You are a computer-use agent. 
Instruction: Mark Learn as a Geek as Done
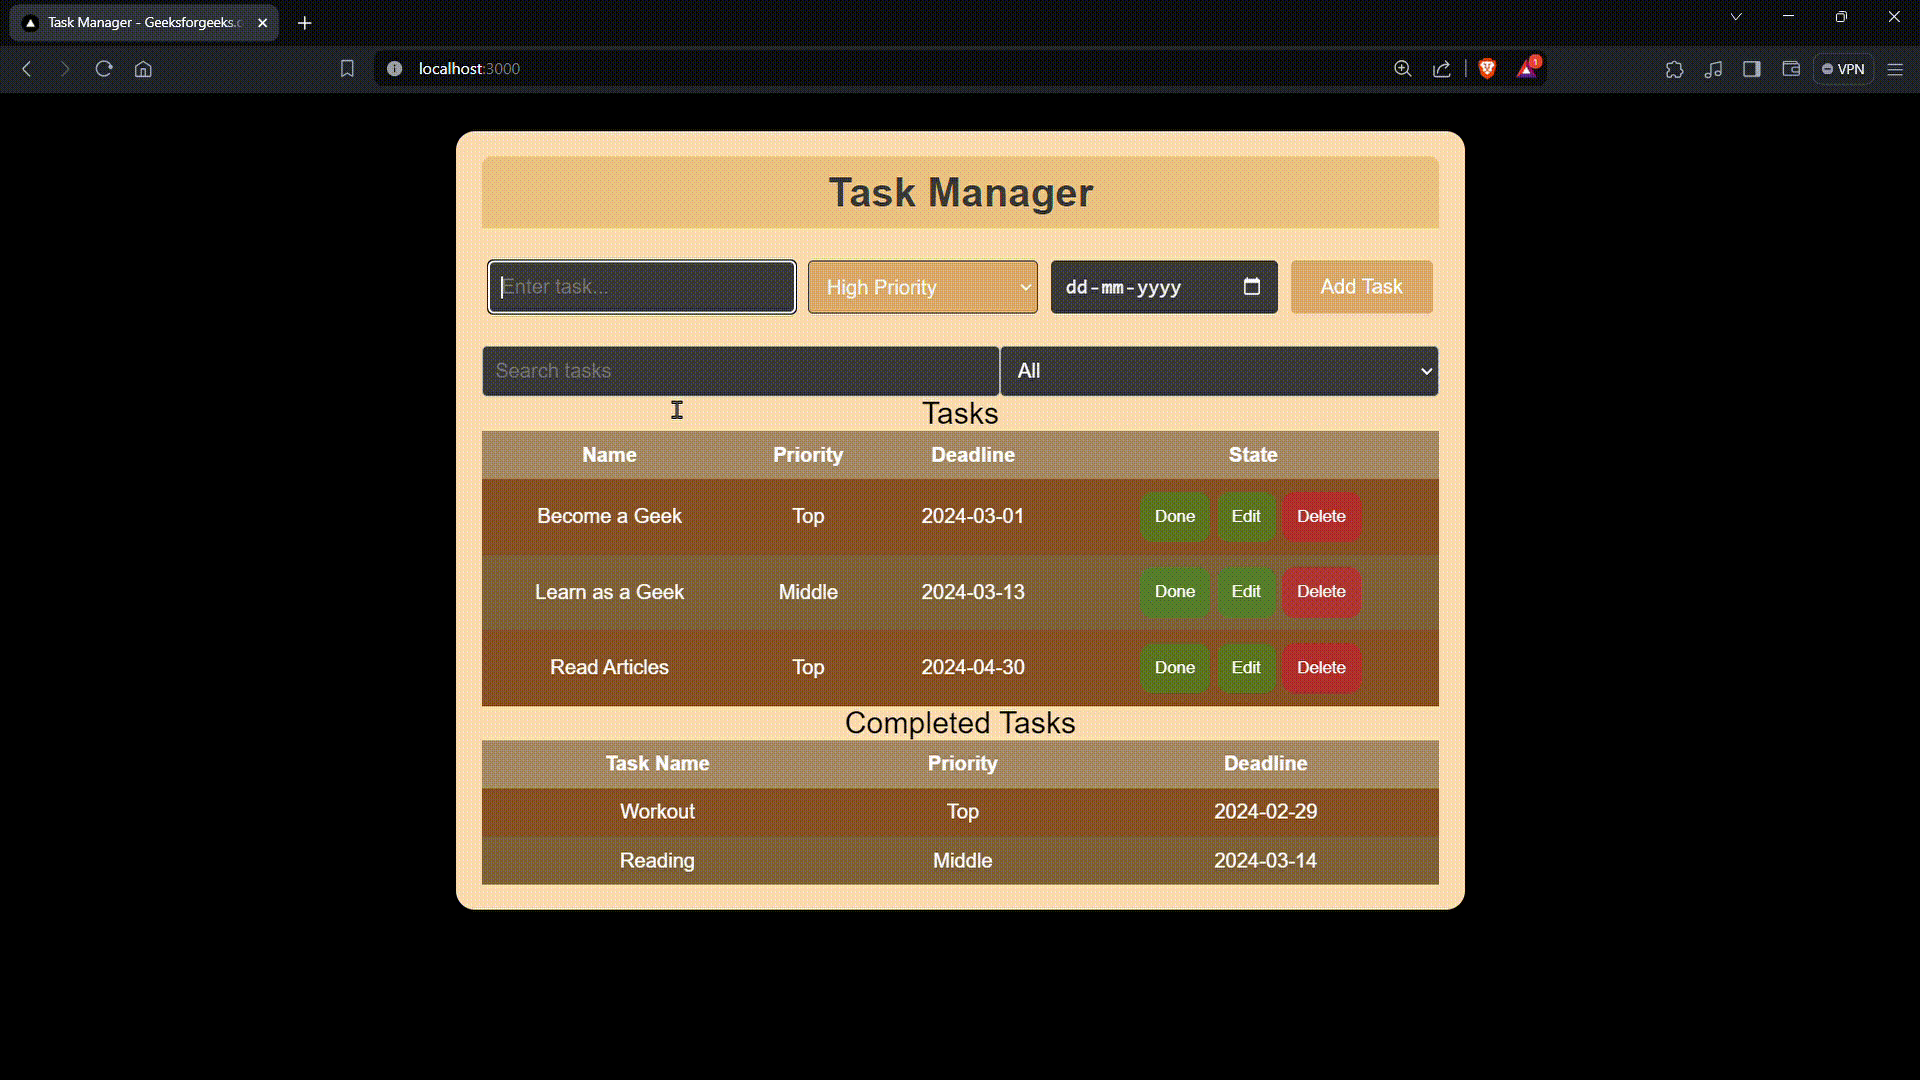click(1175, 592)
